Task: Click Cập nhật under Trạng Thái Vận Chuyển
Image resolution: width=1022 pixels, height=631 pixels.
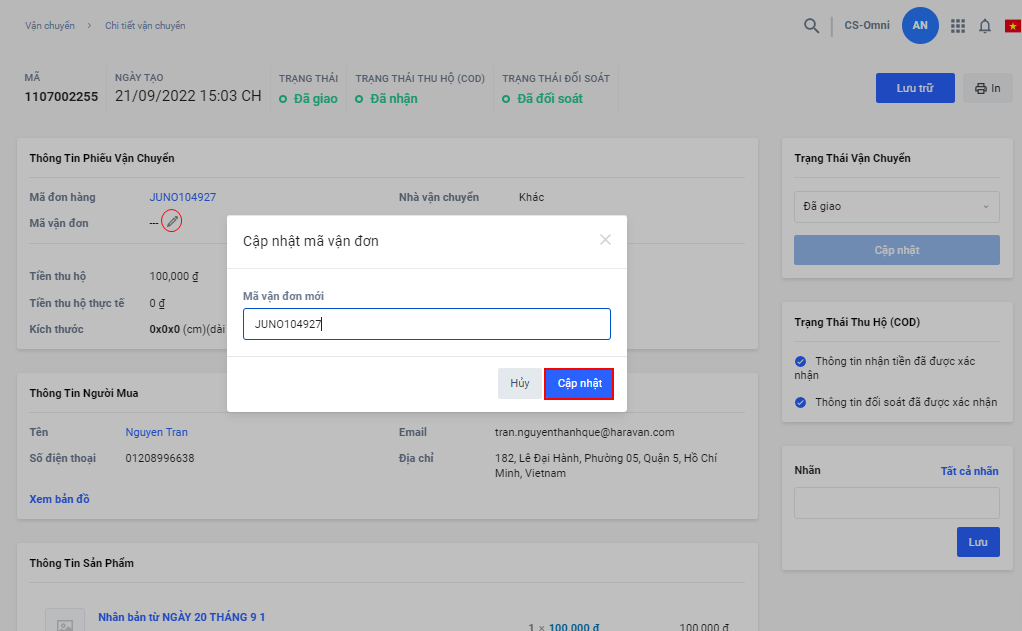Action: pyautogui.click(x=896, y=250)
